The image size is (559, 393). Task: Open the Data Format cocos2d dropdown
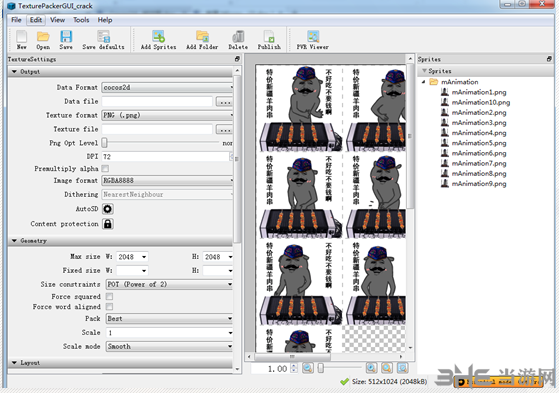pyautogui.click(x=167, y=87)
